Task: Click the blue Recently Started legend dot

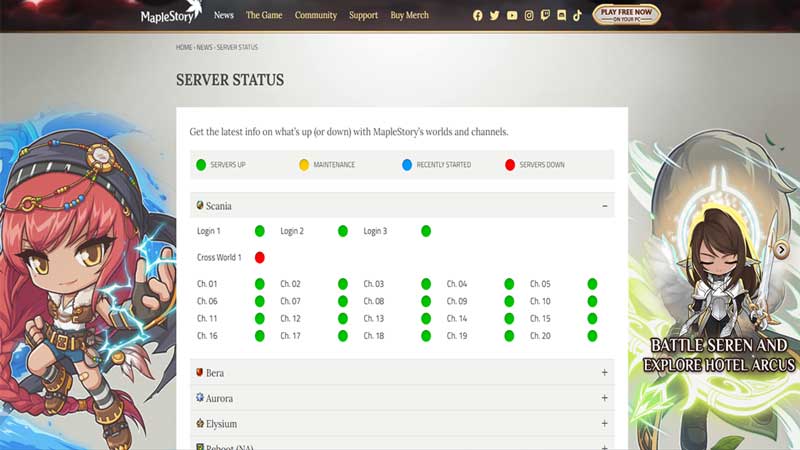Action: point(407,165)
